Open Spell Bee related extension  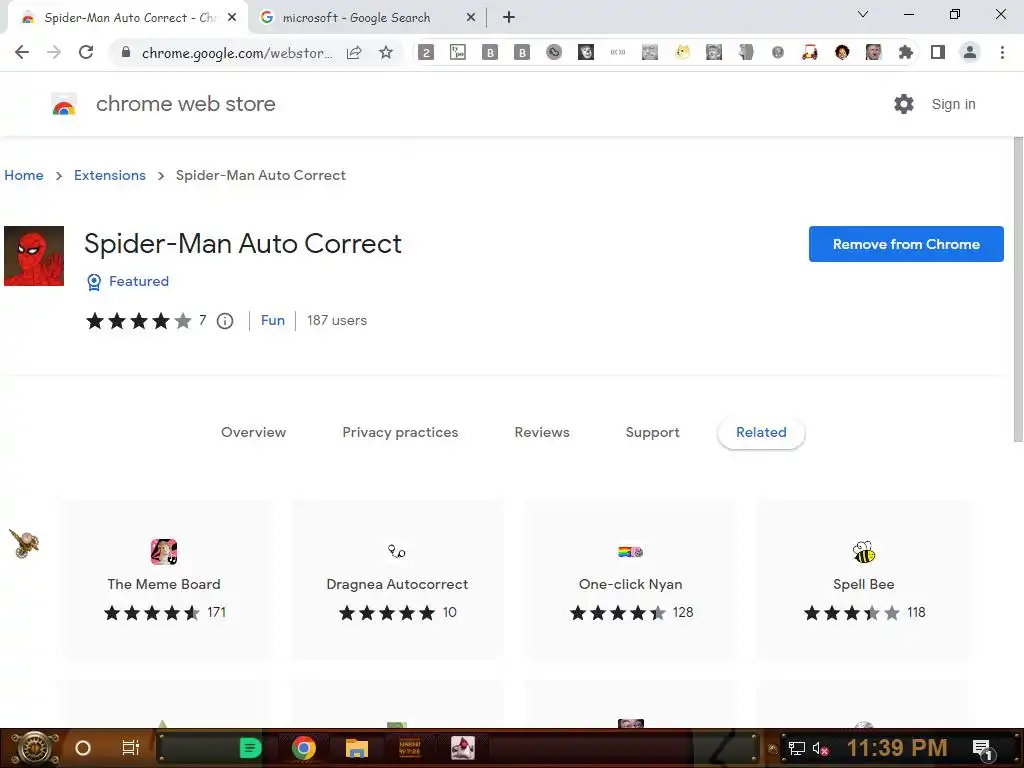tap(863, 579)
